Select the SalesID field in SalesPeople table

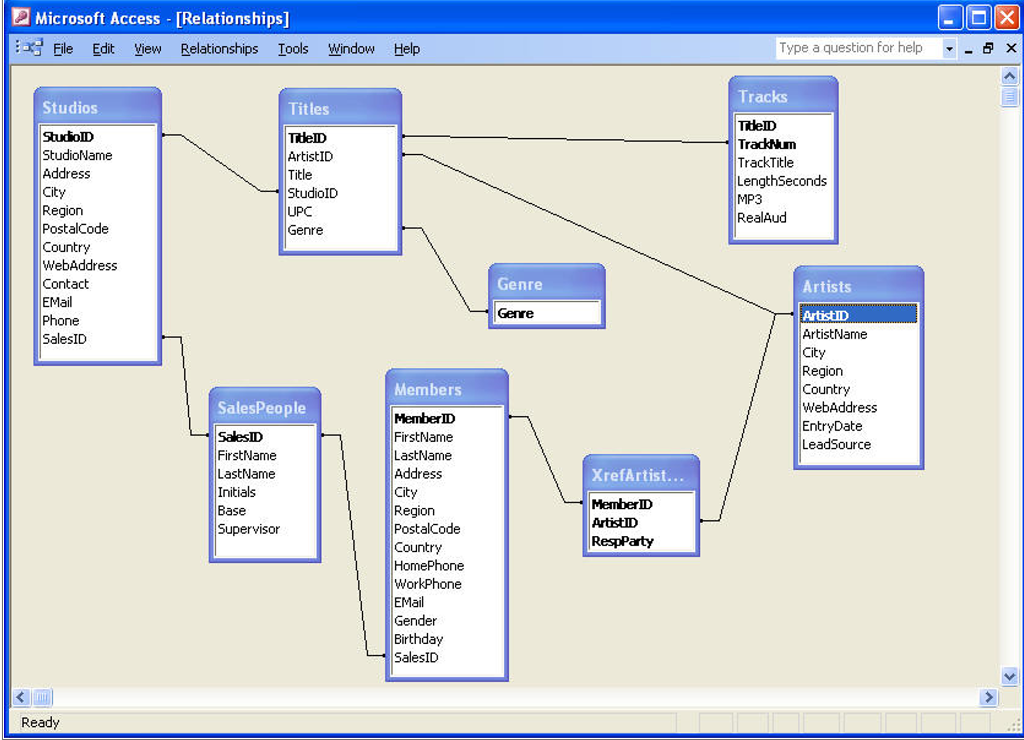pyautogui.click(x=265, y=436)
